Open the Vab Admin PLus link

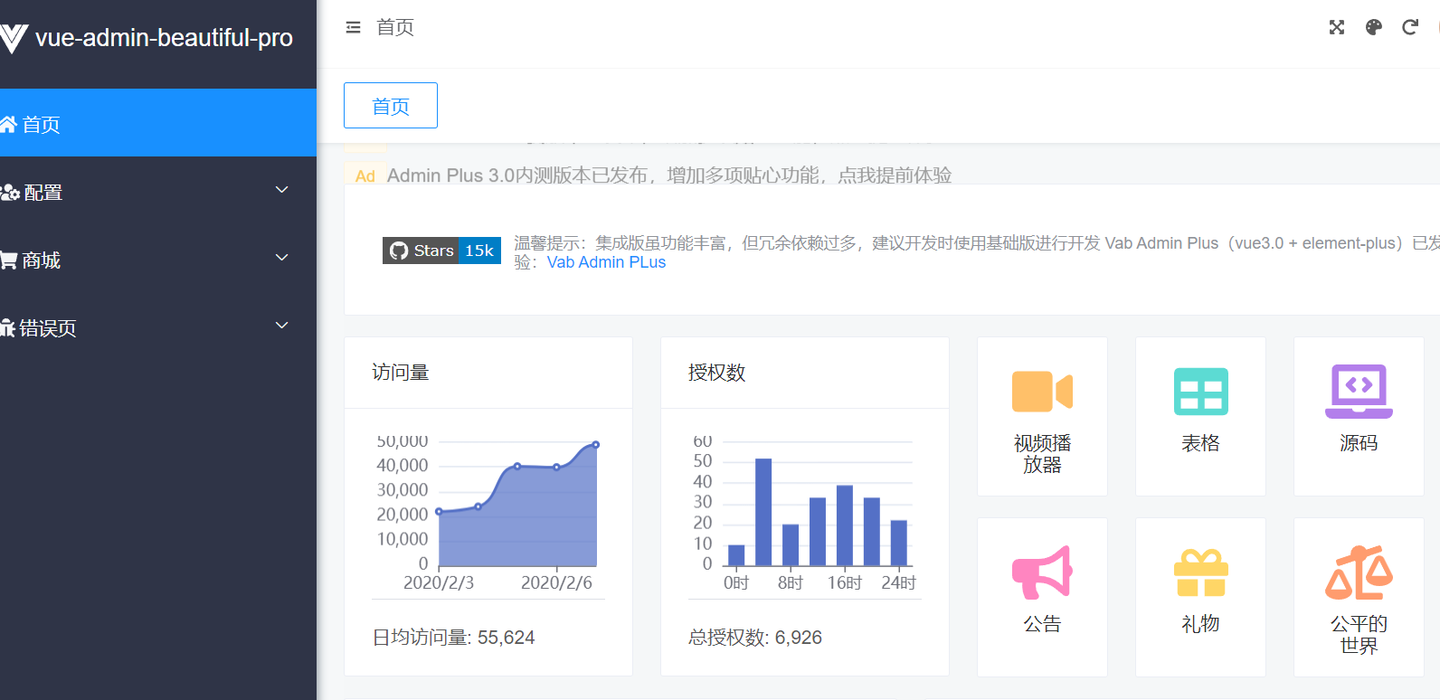(606, 262)
